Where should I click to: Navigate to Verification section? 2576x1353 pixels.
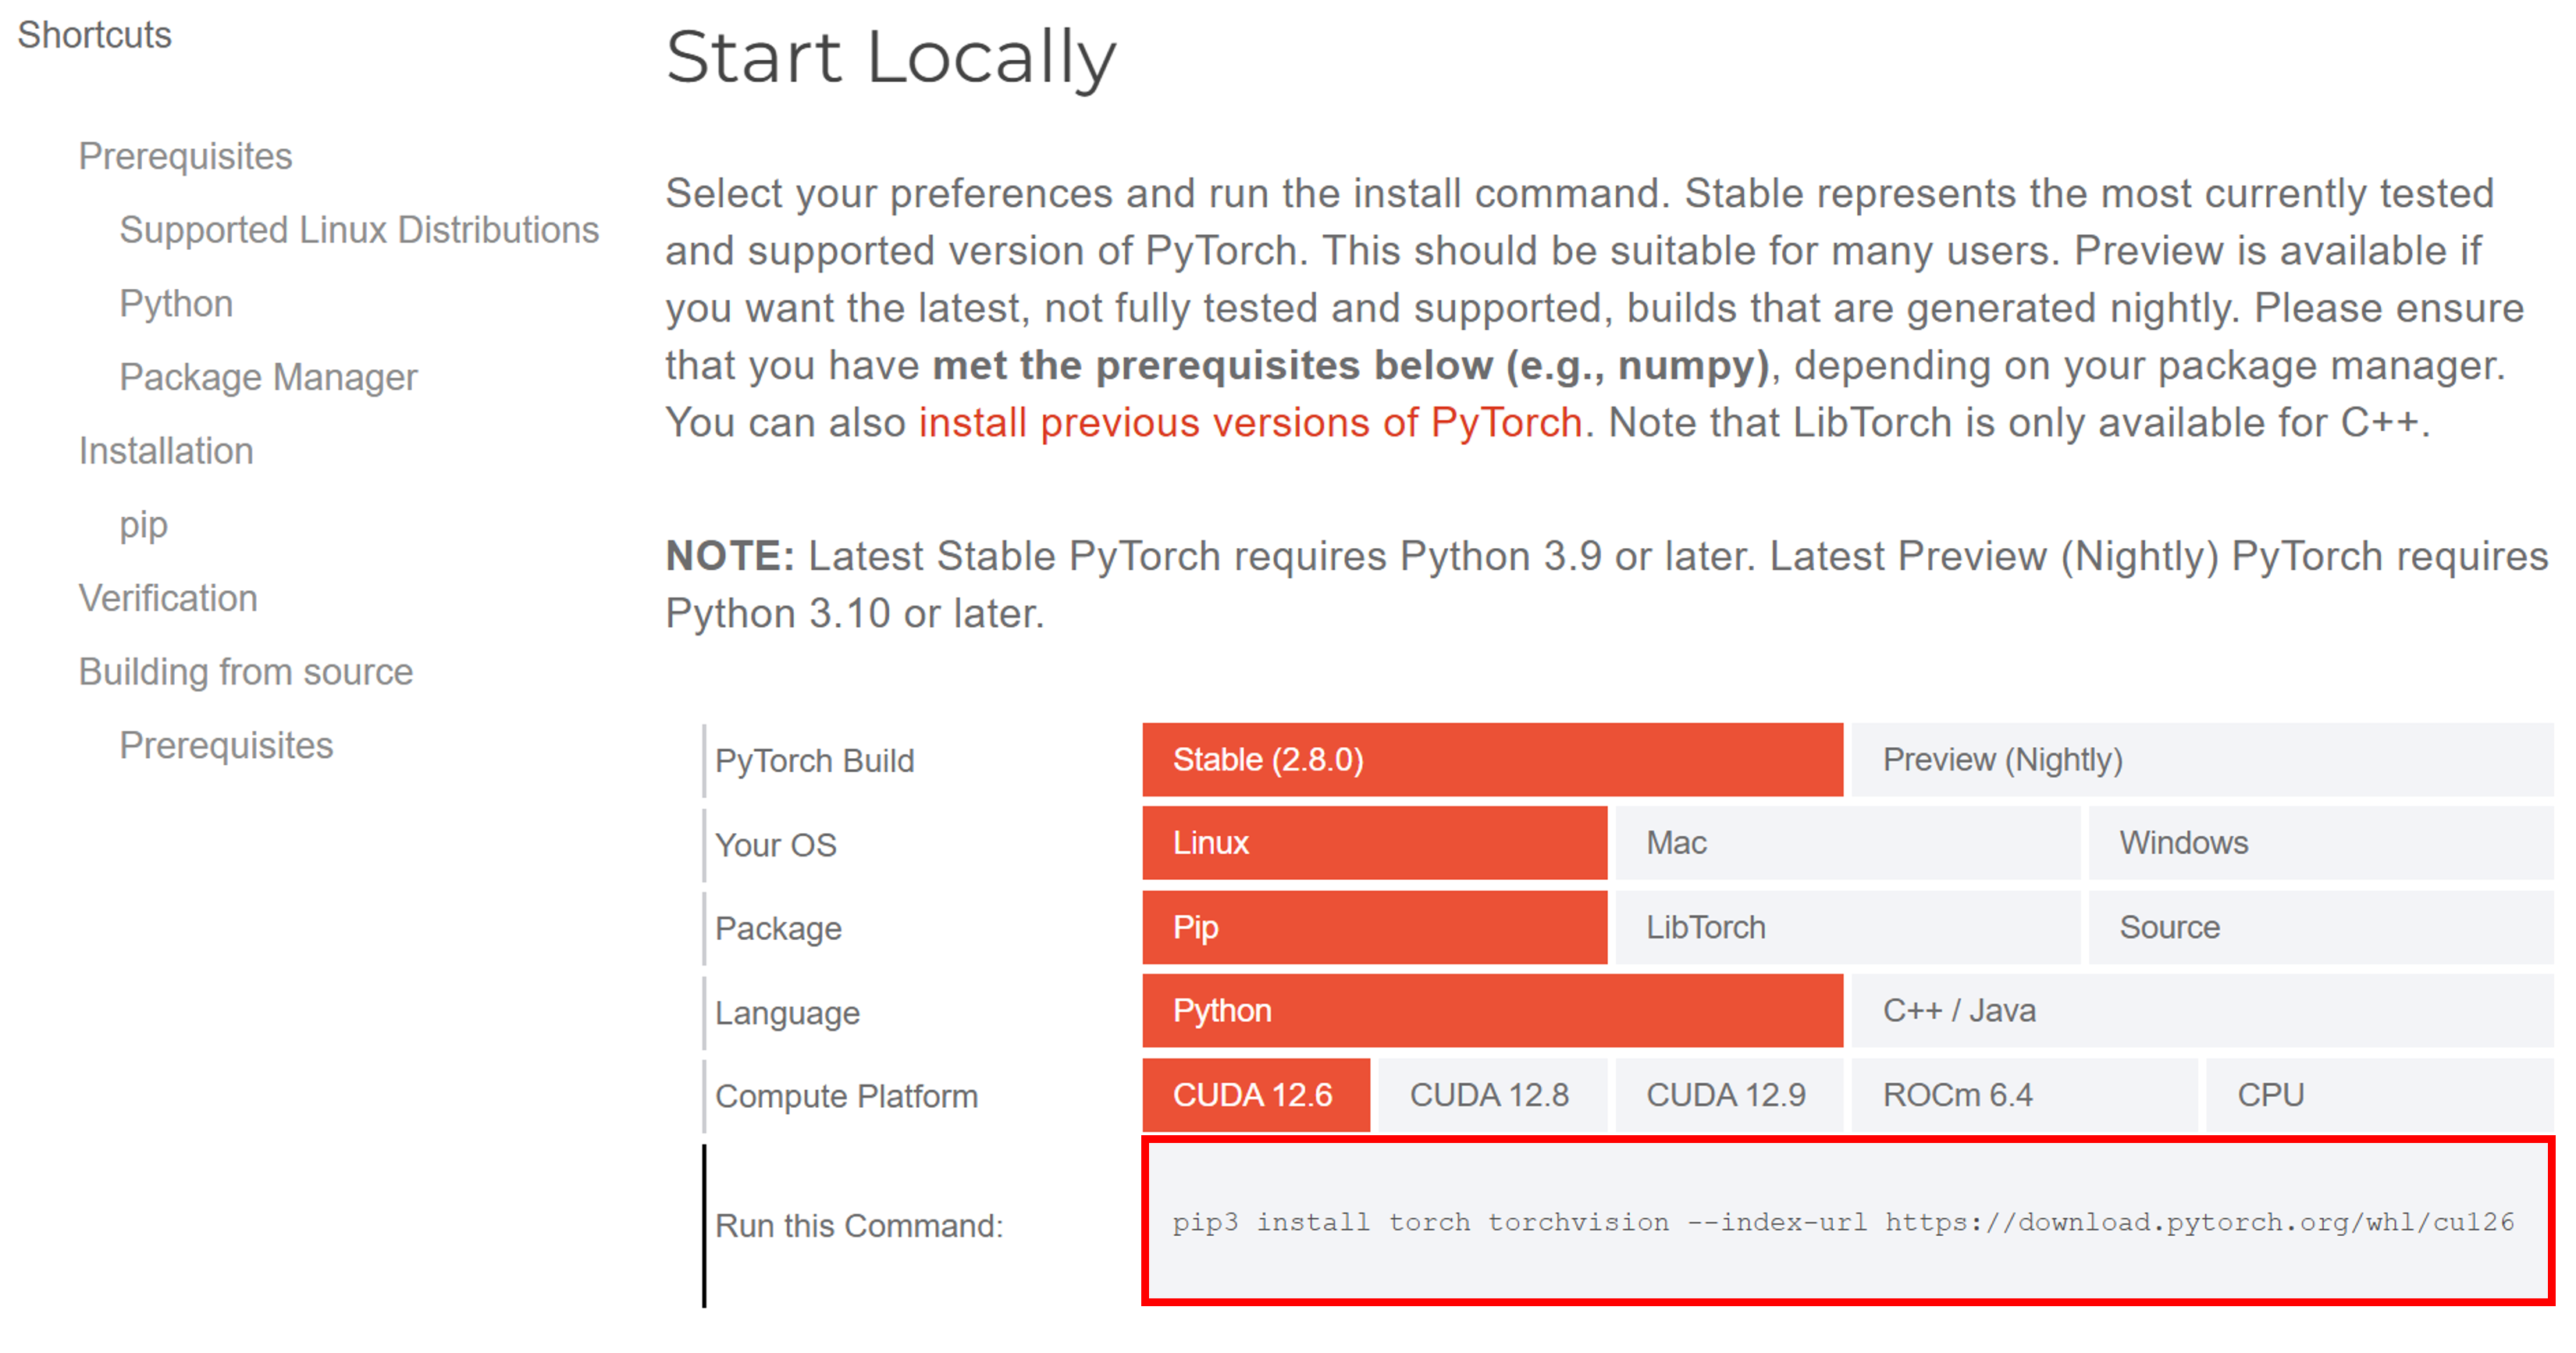click(168, 598)
